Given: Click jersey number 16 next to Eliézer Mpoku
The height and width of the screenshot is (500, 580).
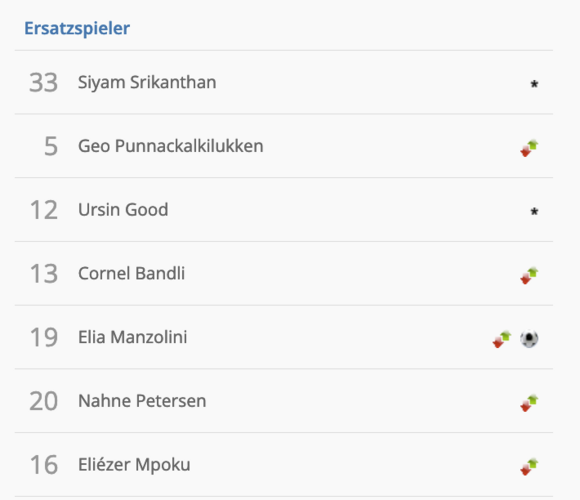Looking at the screenshot, I should [44, 465].
